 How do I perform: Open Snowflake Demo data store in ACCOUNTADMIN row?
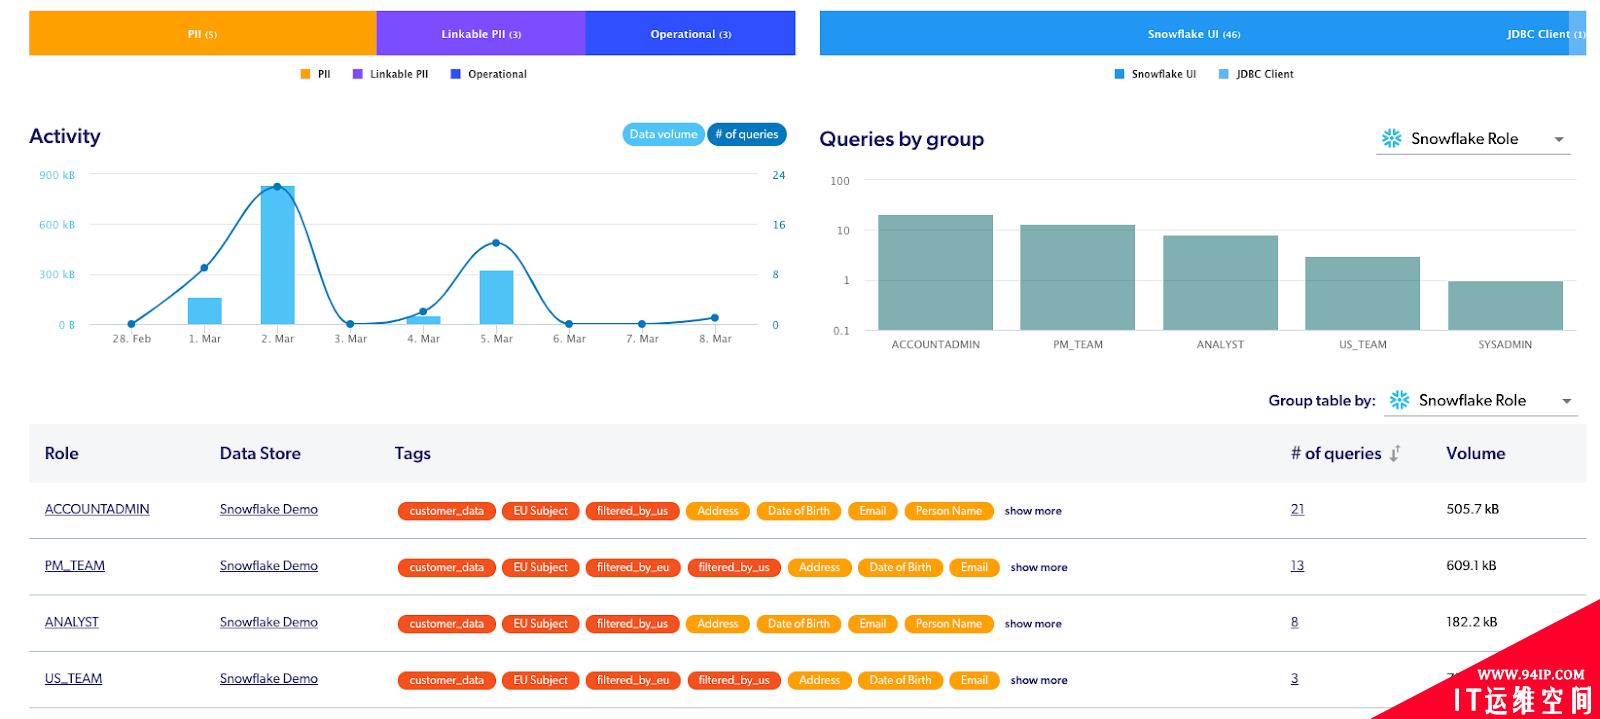click(269, 509)
